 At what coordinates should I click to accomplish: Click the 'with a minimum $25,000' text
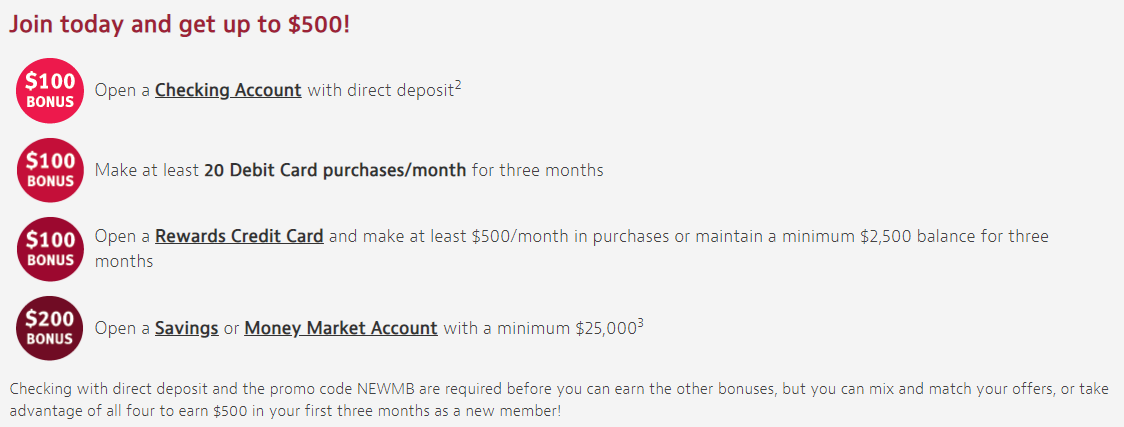540,328
